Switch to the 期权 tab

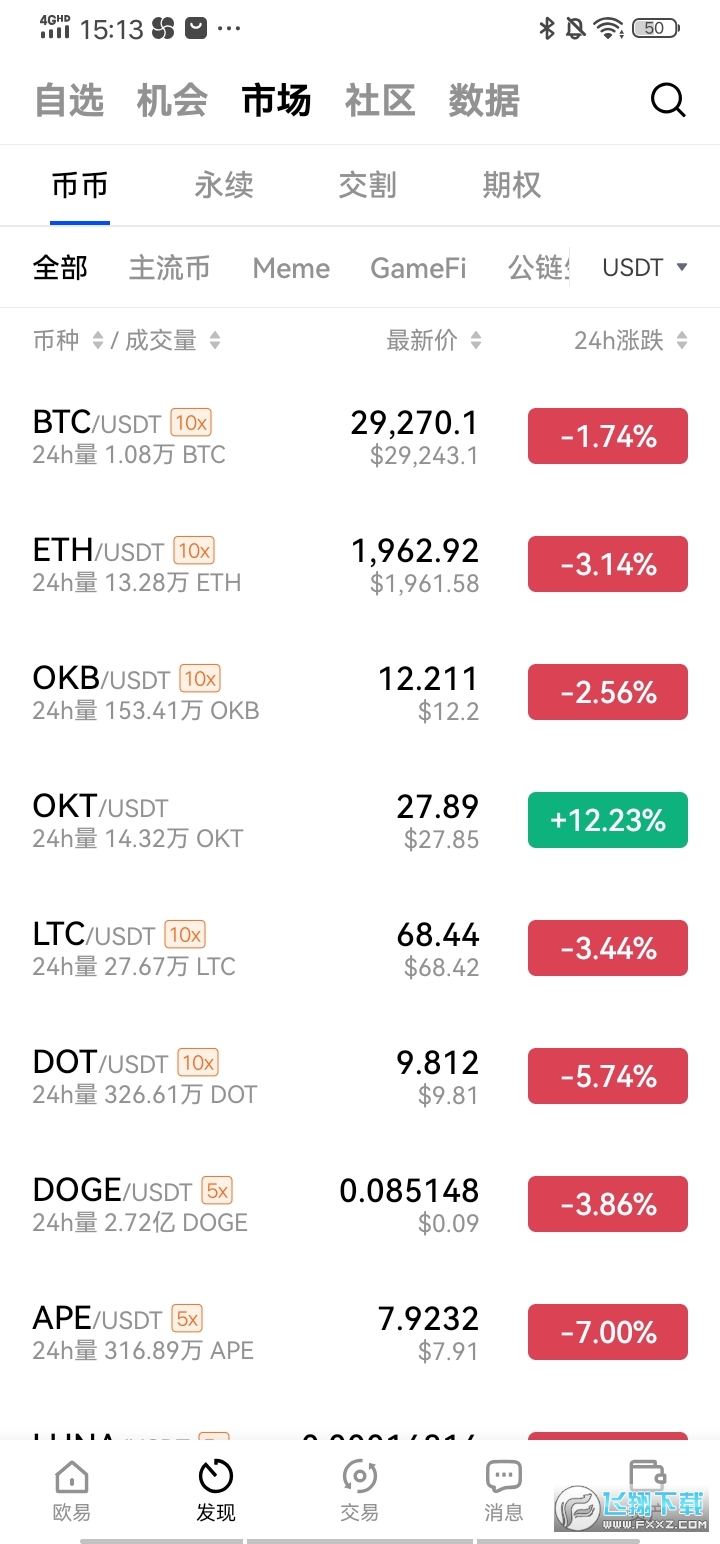point(512,185)
